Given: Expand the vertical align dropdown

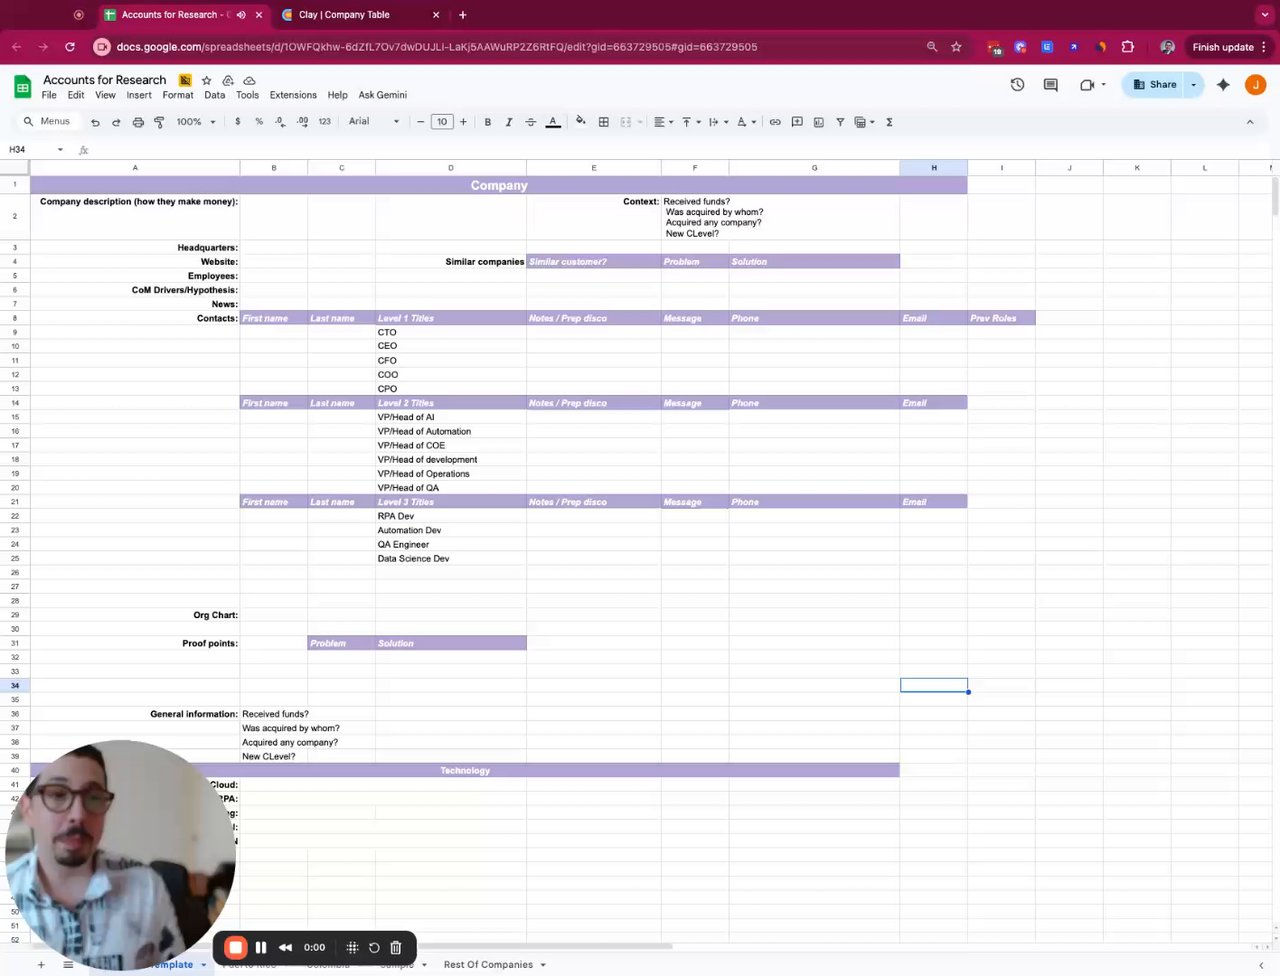Looking at the screenshot, I should point(691,122).
